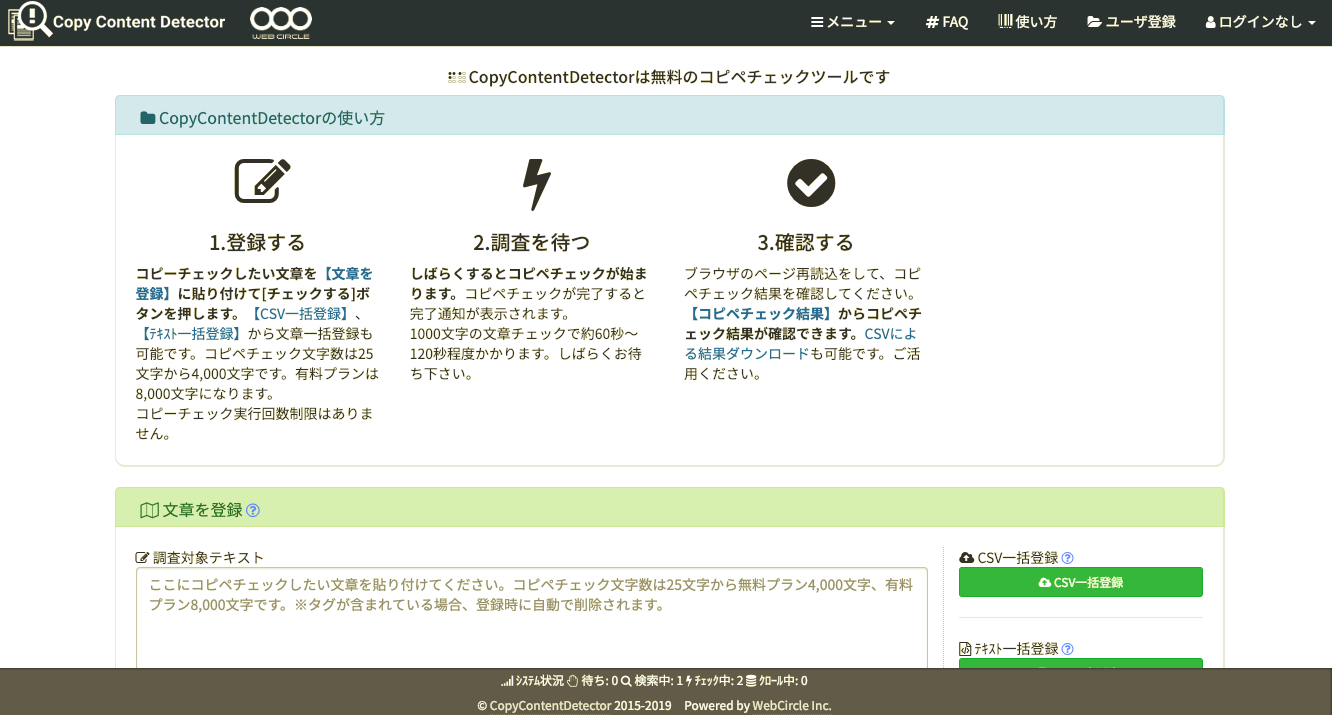Click the copyright CopyContentDetector 2015-2019 text
The width and height of the screenshot is (1332, 715).
pyautogui.click(x=574, y=705)
